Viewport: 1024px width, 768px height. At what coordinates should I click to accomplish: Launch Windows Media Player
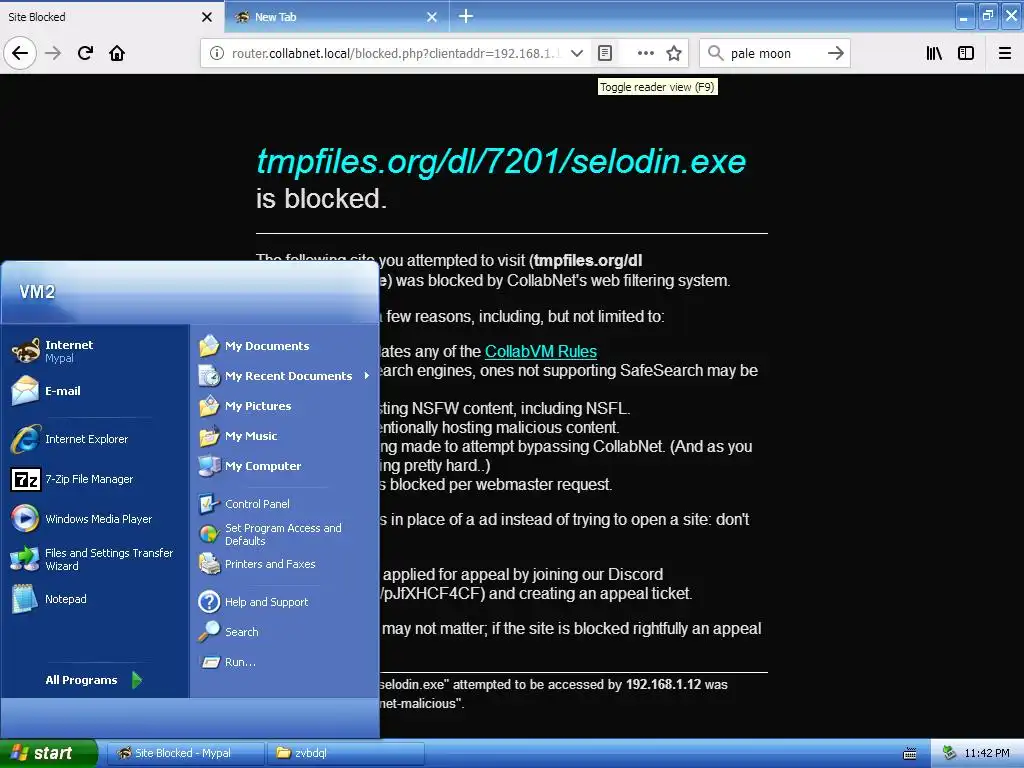[95, 519]
